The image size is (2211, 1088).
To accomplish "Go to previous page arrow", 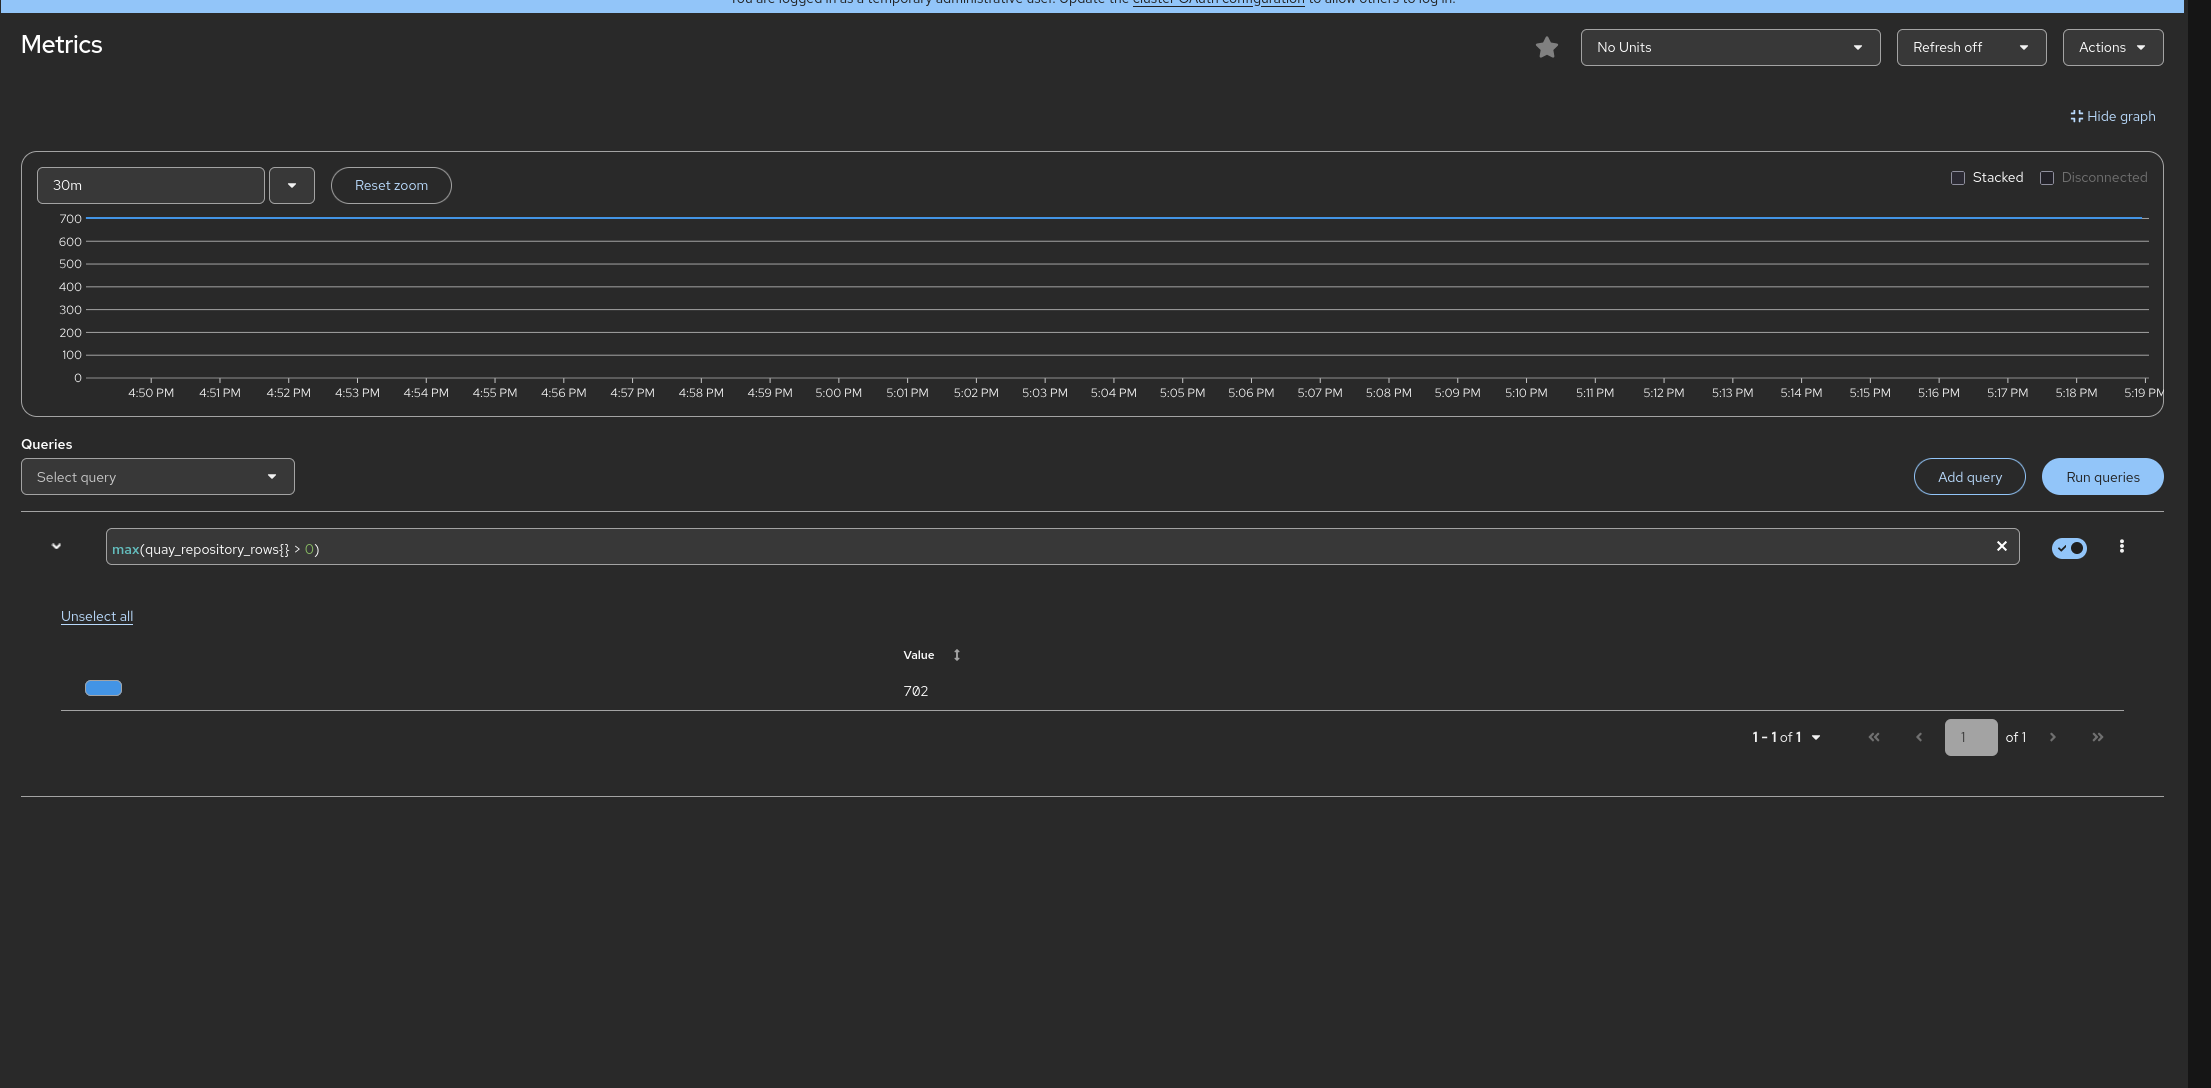I will click(1918, 737).
